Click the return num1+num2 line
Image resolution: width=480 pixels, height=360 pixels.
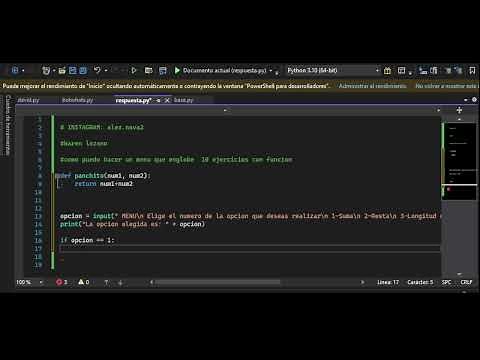pyautogui.click(x=103, y=184)
